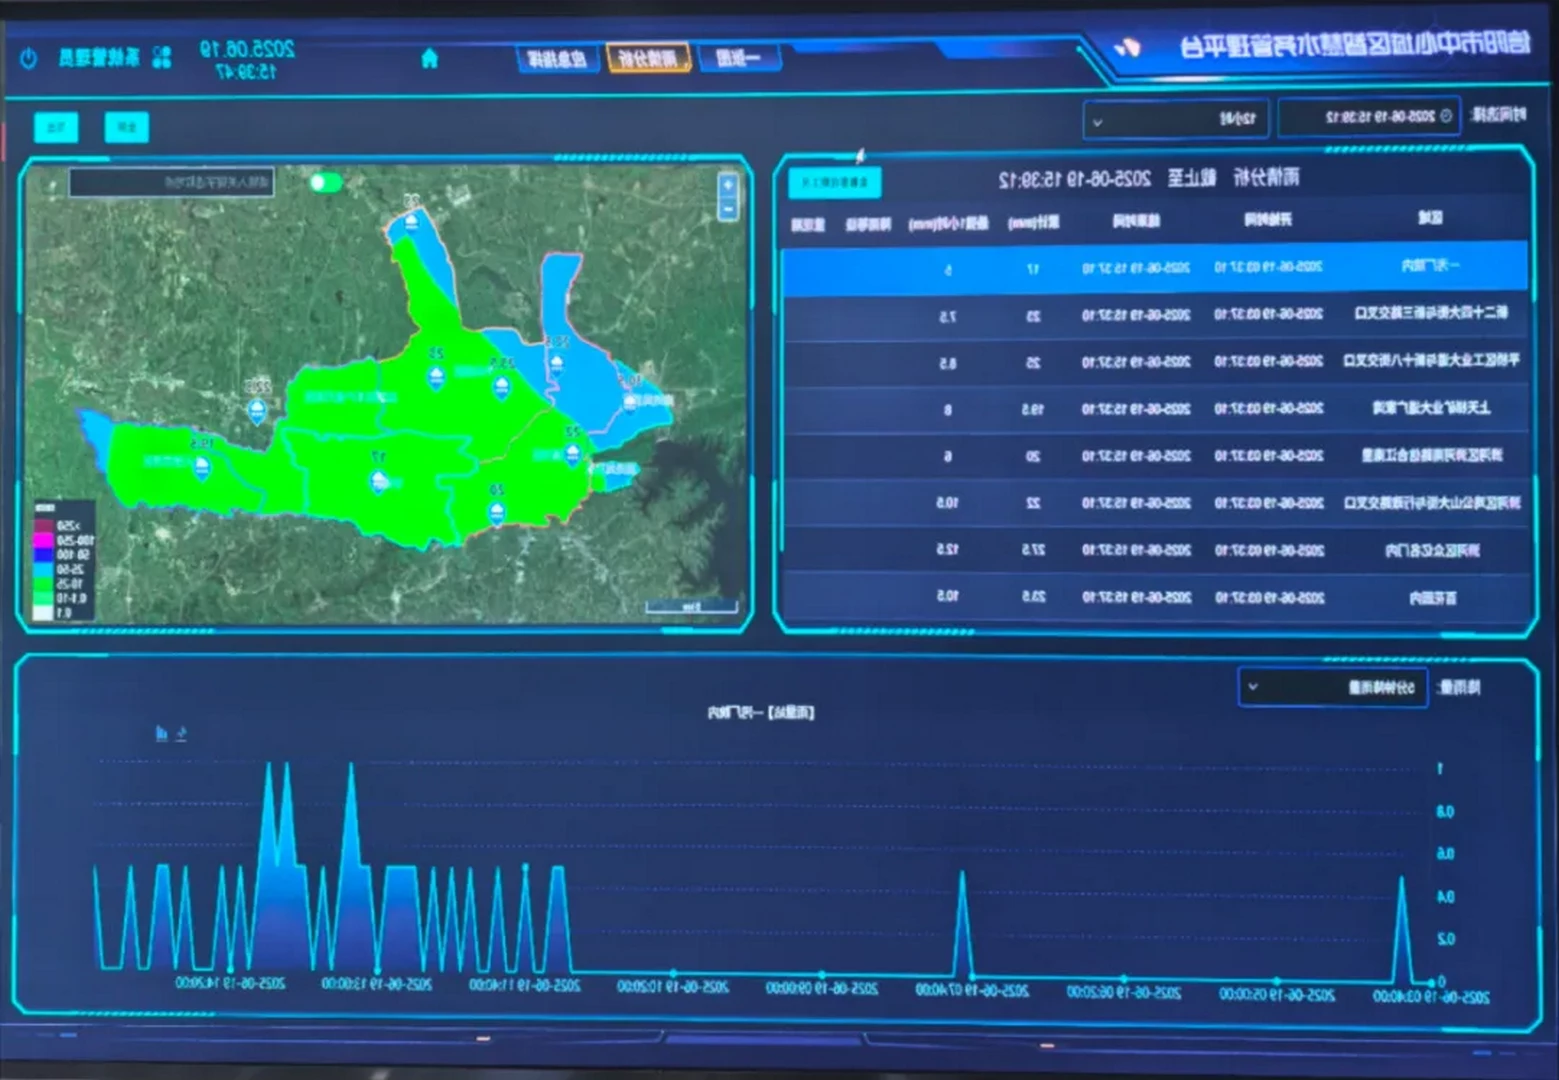Select the rain station marker labeled 22.5

pos(257,410)
